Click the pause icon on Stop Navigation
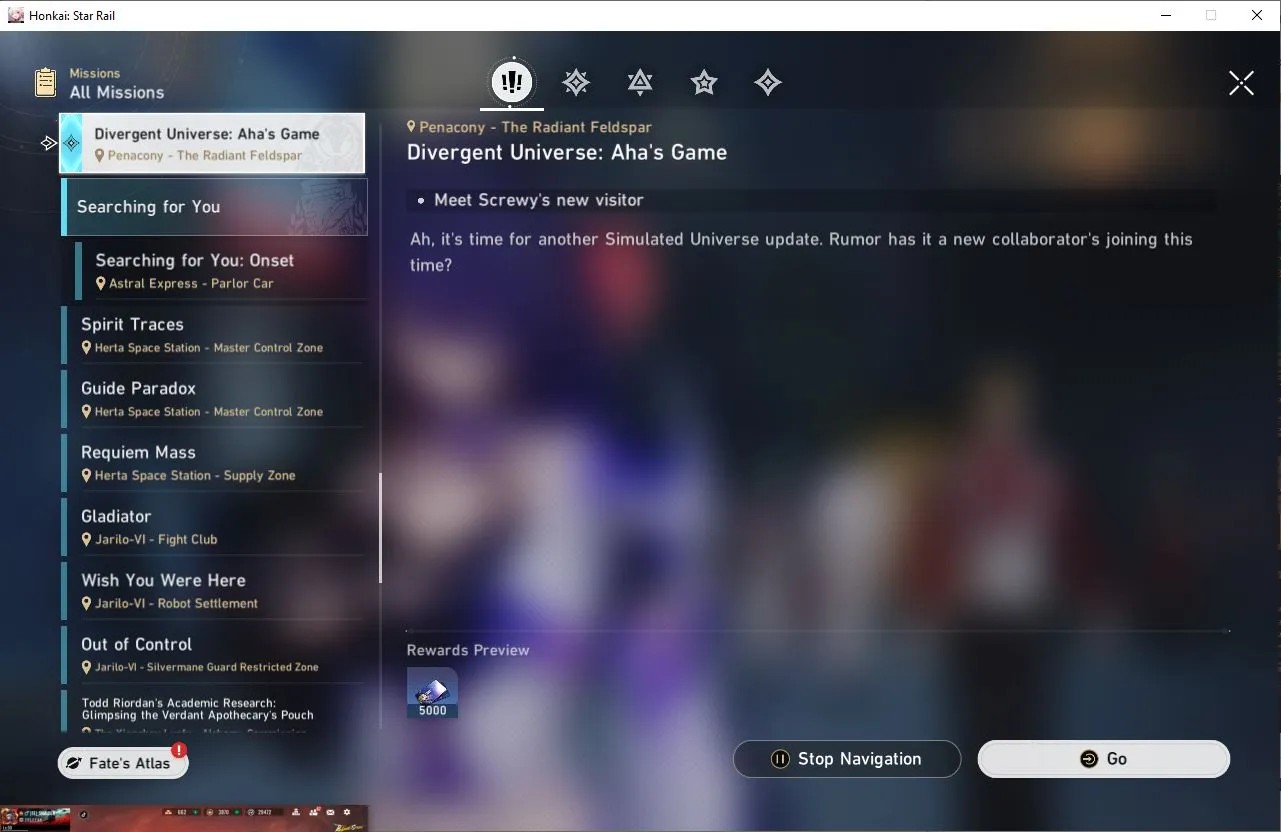The image size is (1281, 832). 780,759
